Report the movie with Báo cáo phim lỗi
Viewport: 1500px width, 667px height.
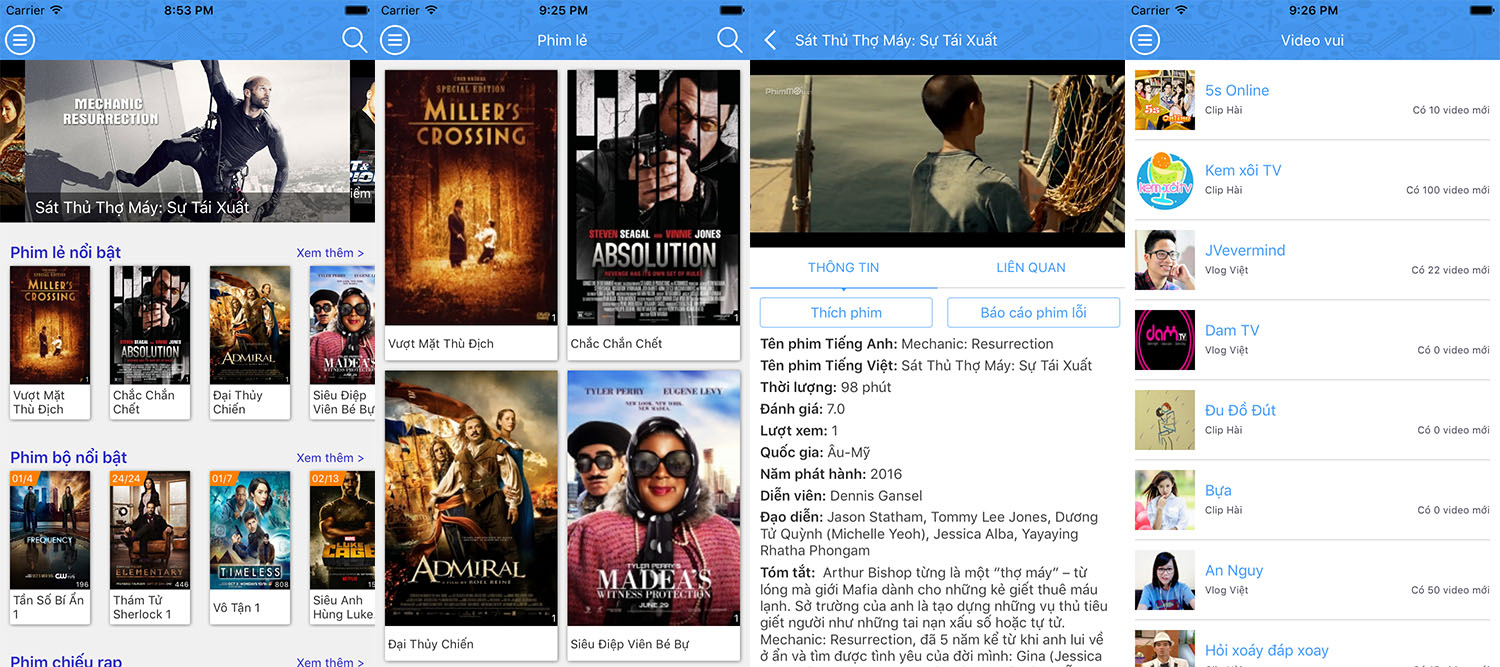click(1033, 312)
